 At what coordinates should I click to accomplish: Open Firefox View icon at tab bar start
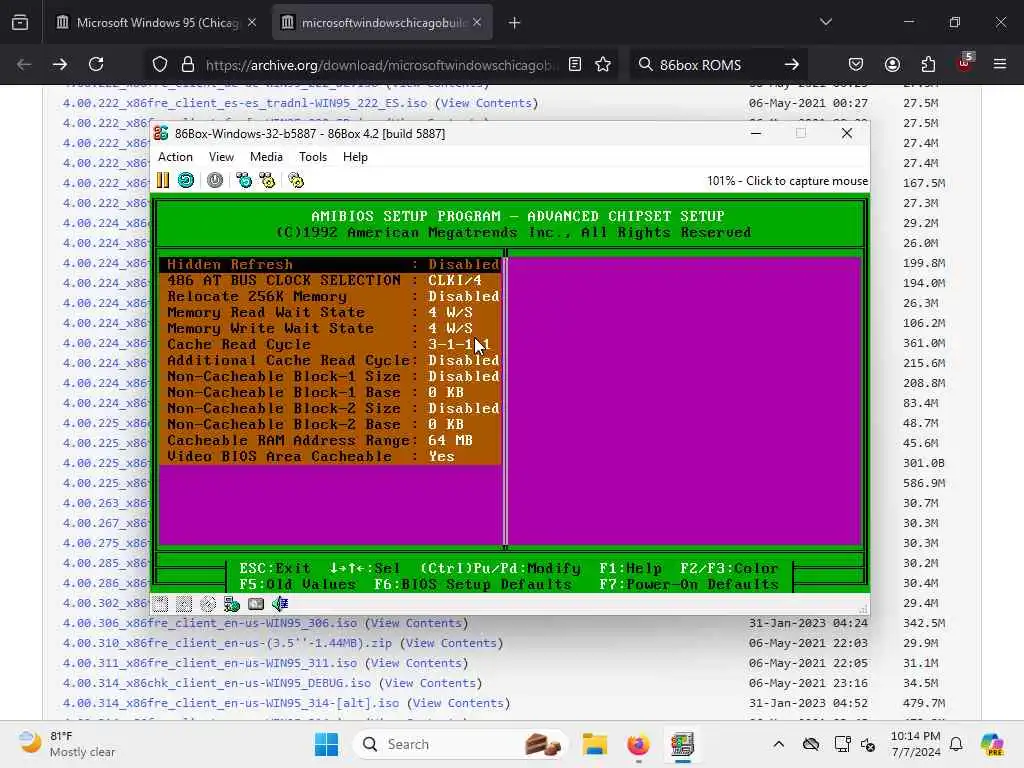tap(20, 23)
